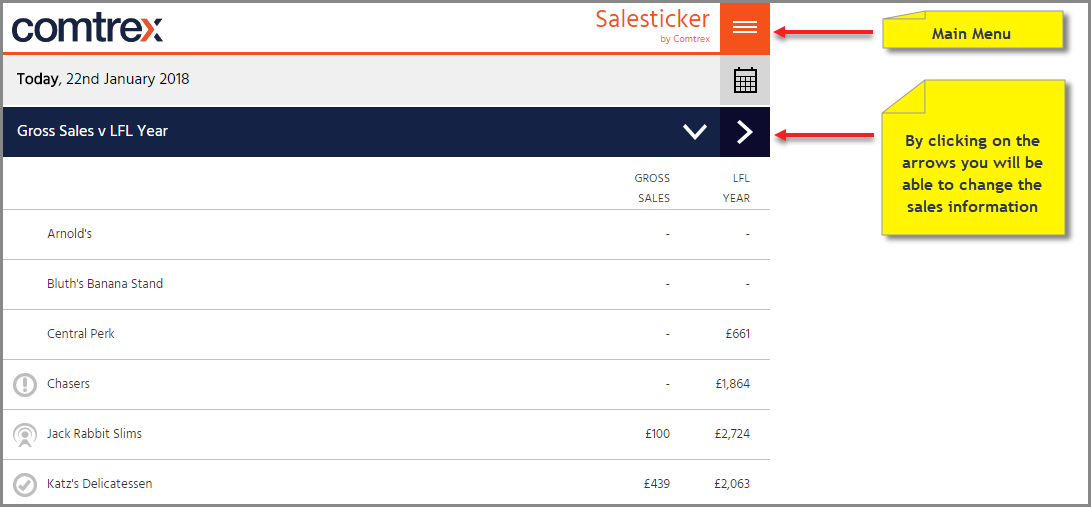
Task: Click the Today date text
Action: (103, 79)
